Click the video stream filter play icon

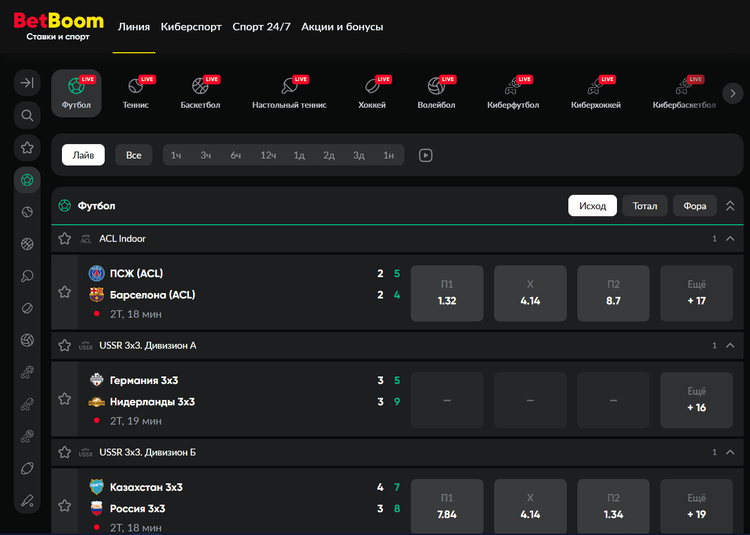426,155
